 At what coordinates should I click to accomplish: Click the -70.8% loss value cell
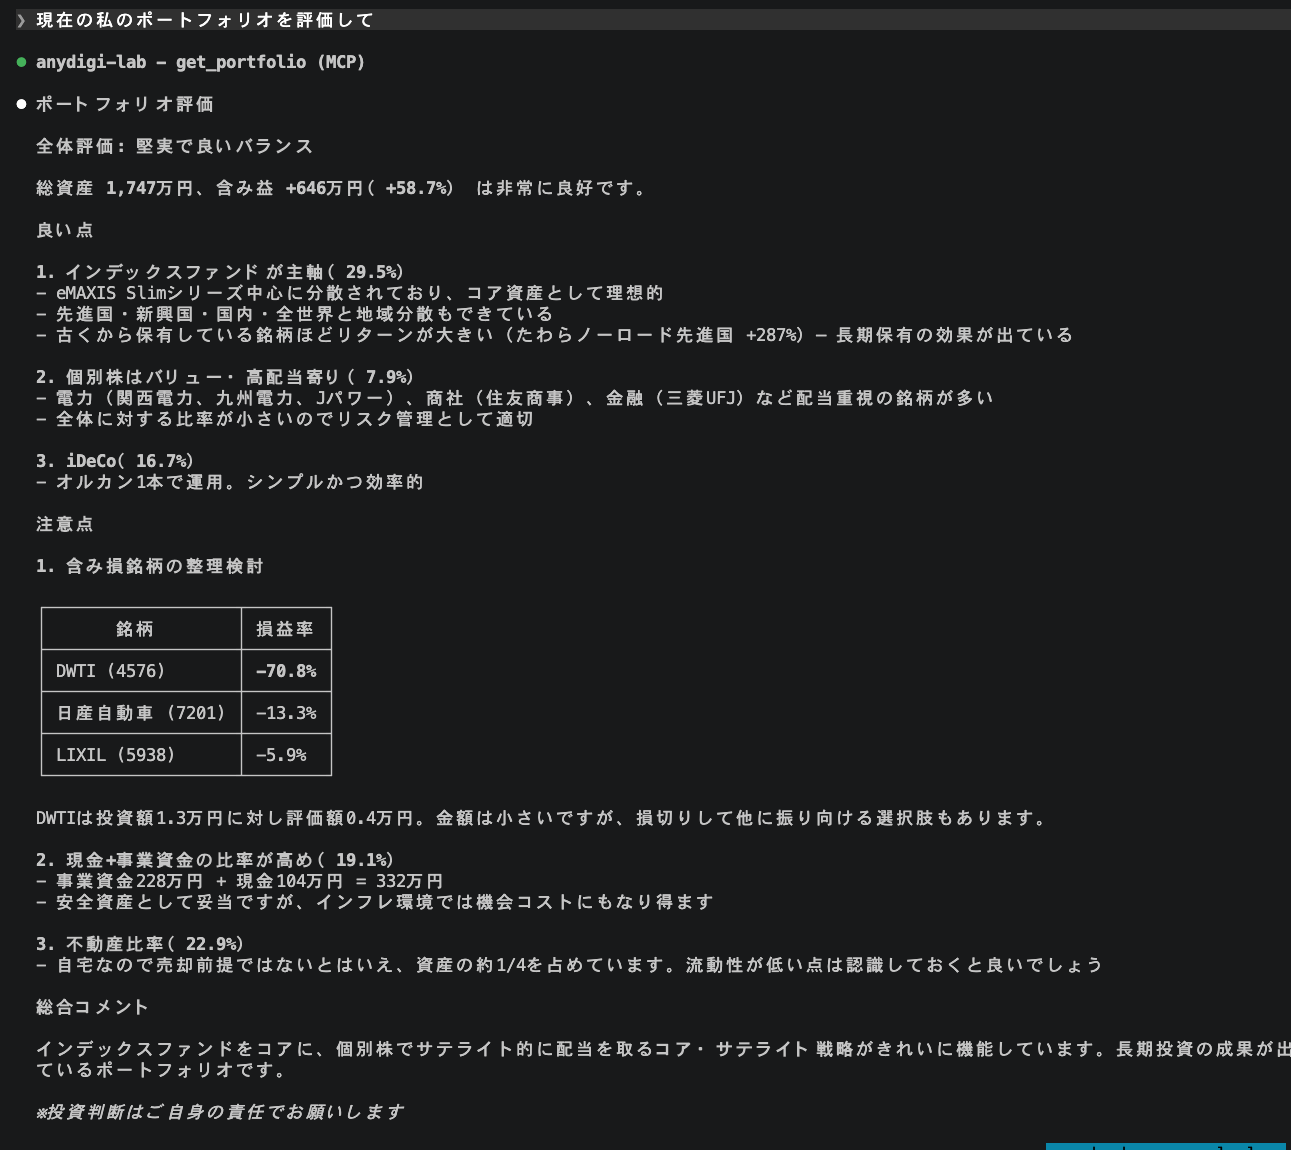tap(286, 671)
